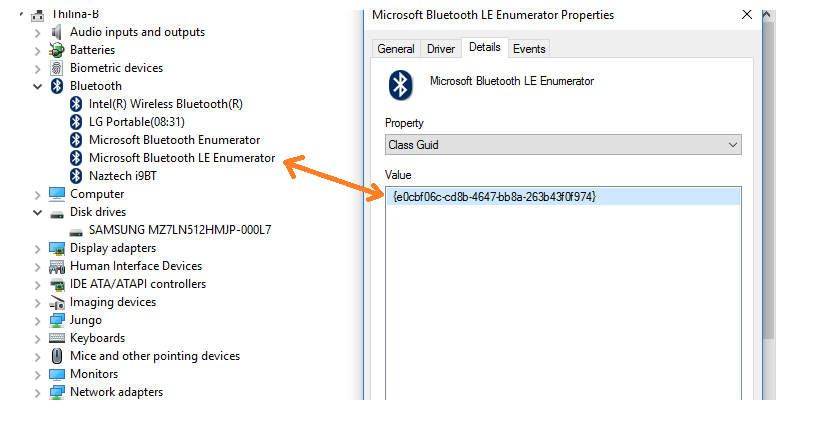835x448 pixels.
Task: Click the Intel(R) Wireless Bluetooth(R) device icon
Action: click(x=76, y=104)
